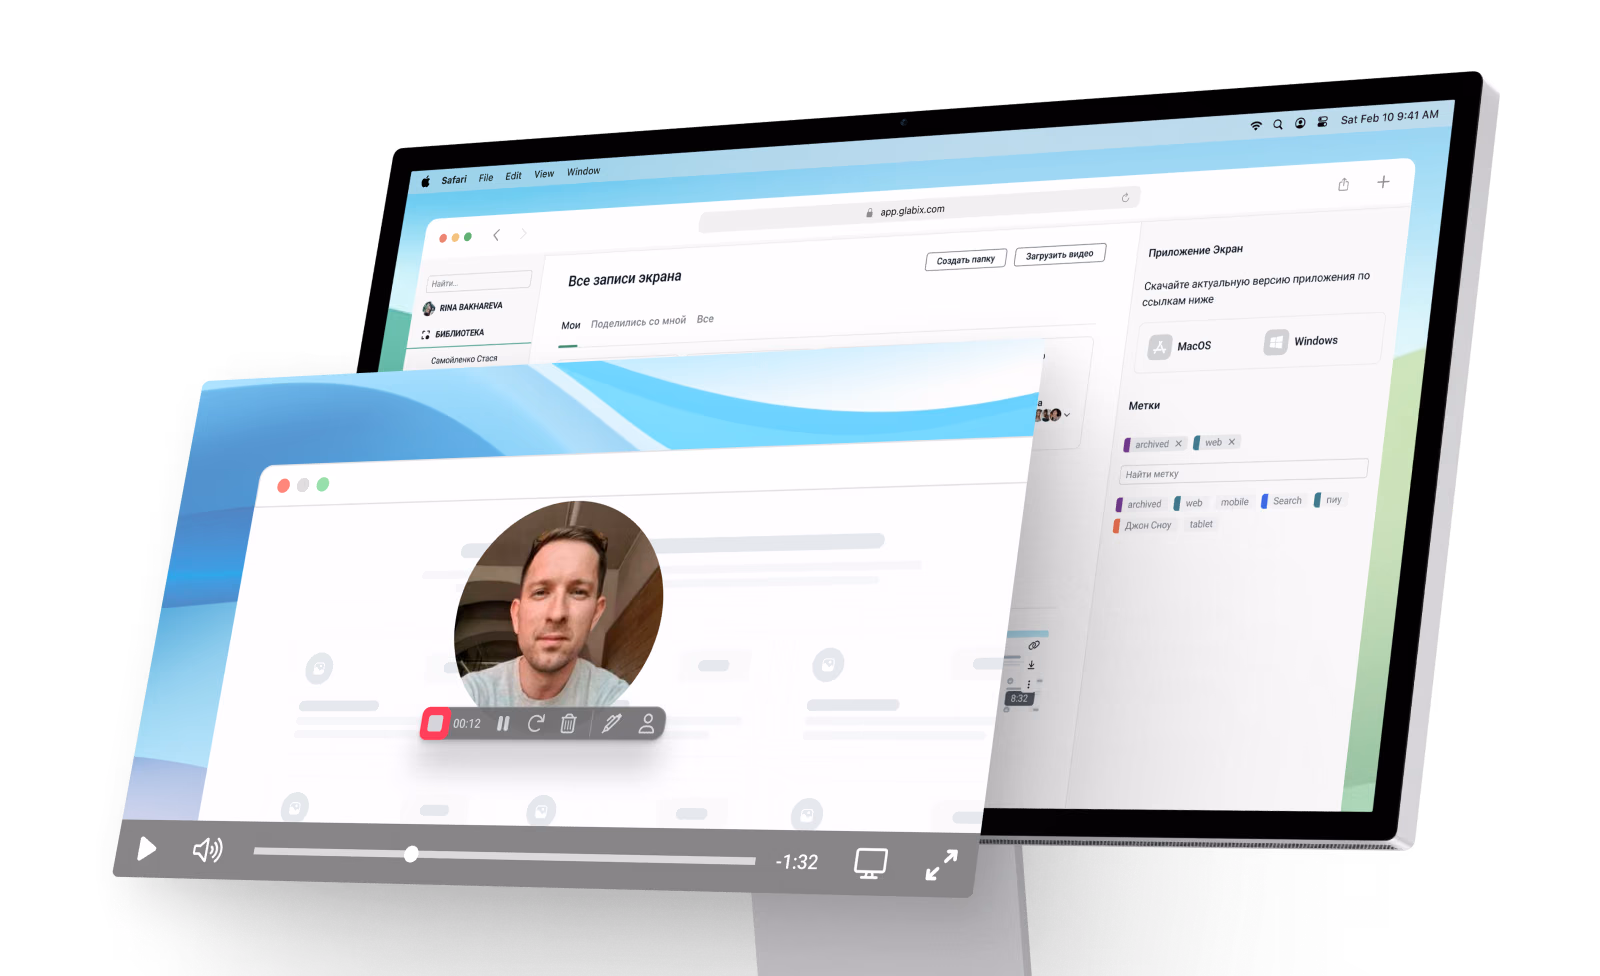Image resolution: width=1600 pixels, height=976 pixels.
Task: Remove the selected 'archived' tag
Action: pos(1178,444)
